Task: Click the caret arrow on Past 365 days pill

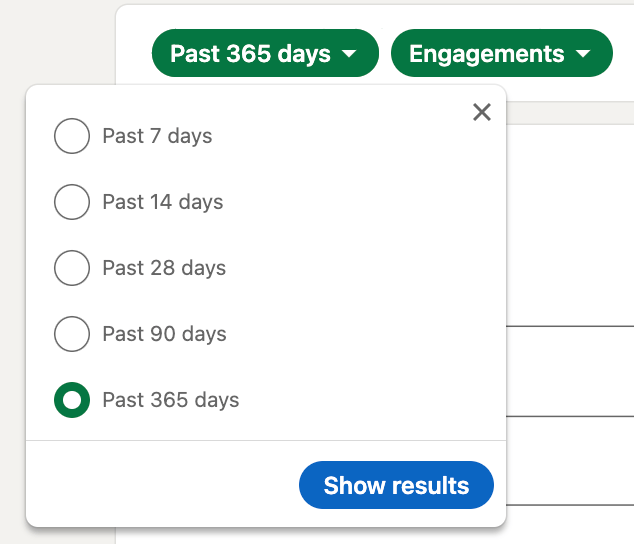Action: point(348,54)
